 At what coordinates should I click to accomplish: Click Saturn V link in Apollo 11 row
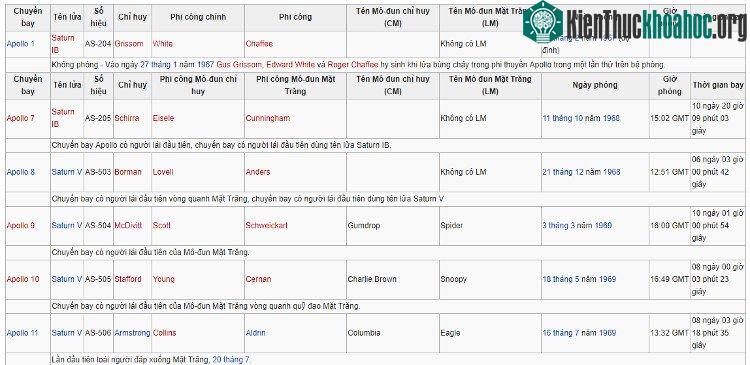pyautogui.click(x=67, y=333)
